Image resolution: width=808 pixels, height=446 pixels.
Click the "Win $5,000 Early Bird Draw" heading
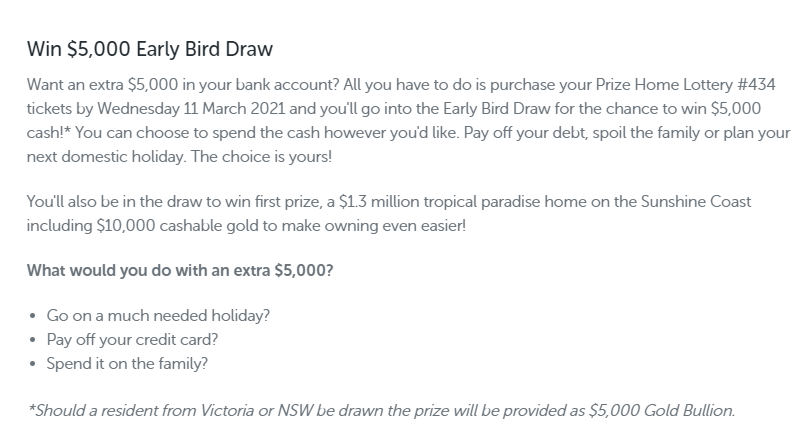(149, 49)
